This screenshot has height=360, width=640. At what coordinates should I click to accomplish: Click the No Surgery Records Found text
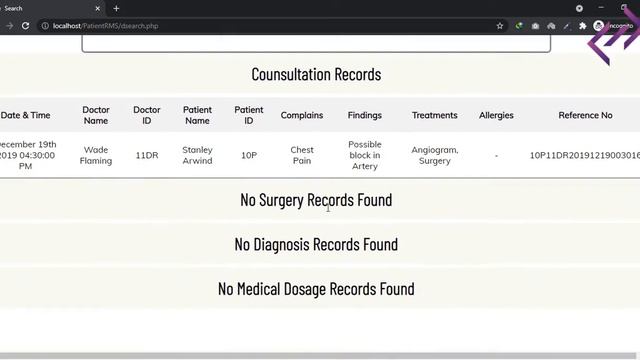(x=316, y=200)
